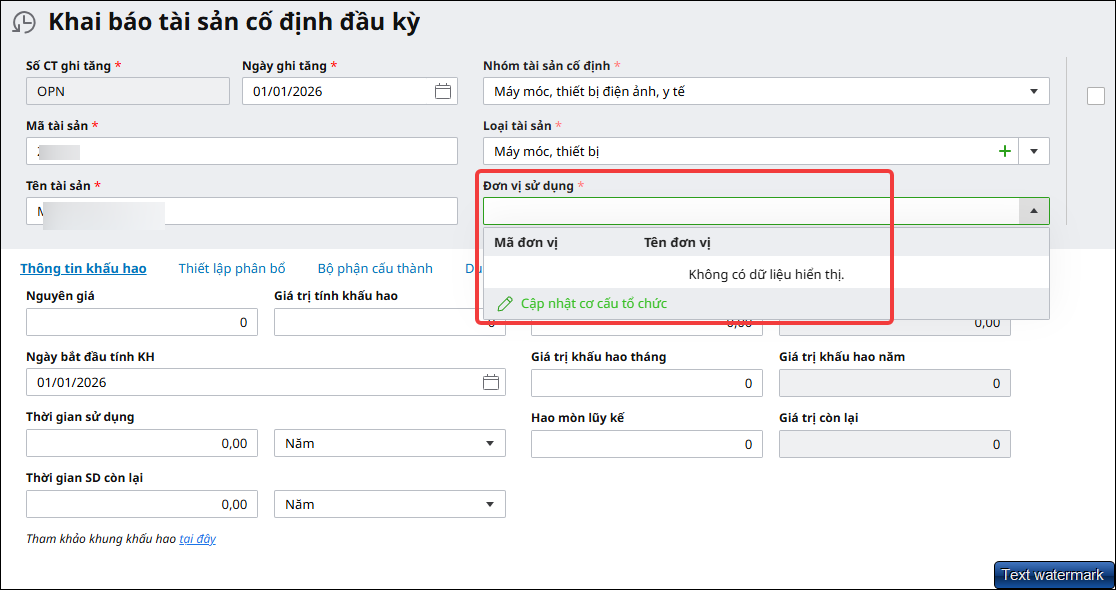Click Thời gian sử dụng value field
The image size is (1116, 590).
coord(142,443)
